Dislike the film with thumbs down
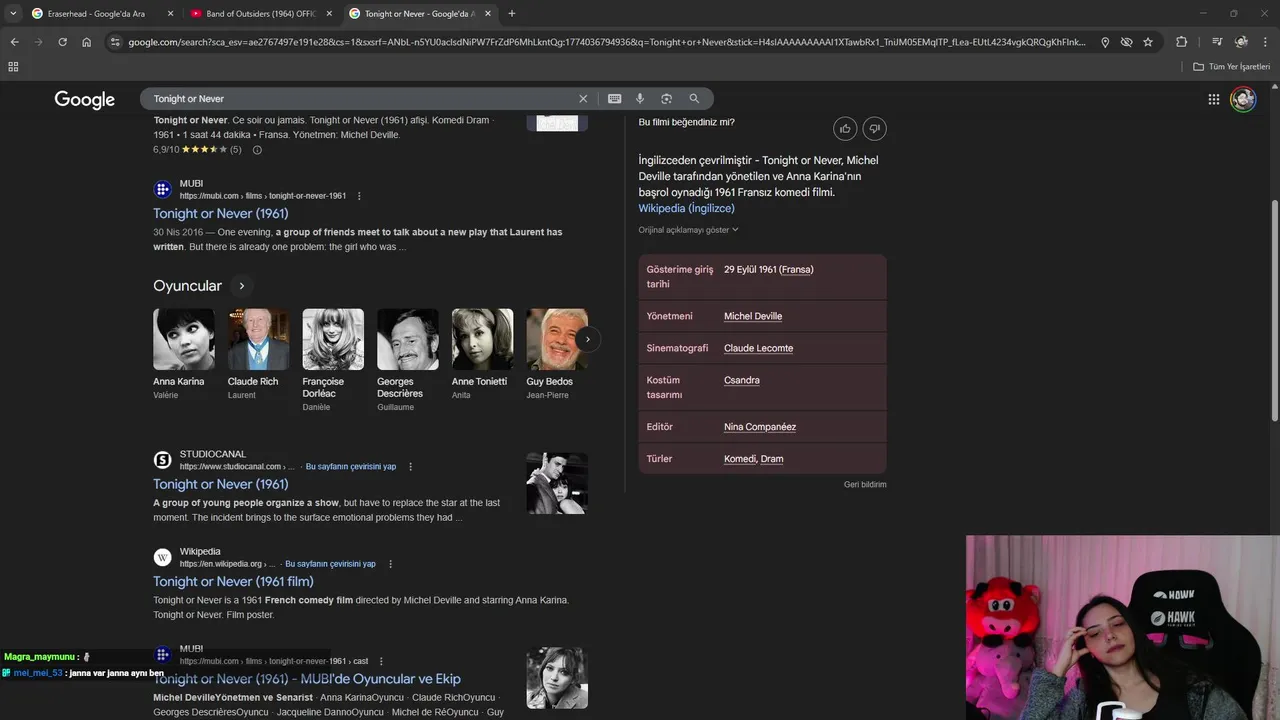 pyautogui.click(x=874, y=129)
